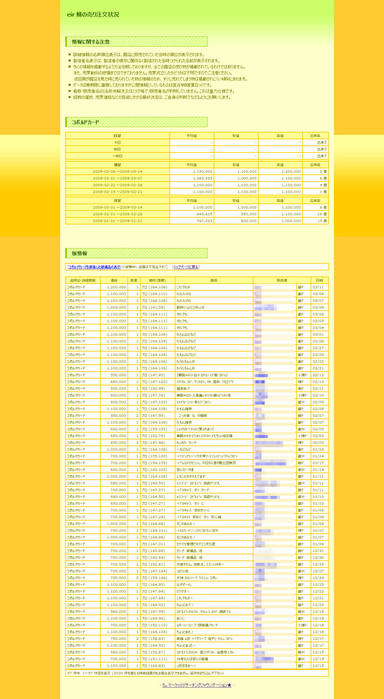The image size is (384, 699).
Task: Select the monthly range 2009-01-01 ~2009-01-31
Action: point(118,221)
